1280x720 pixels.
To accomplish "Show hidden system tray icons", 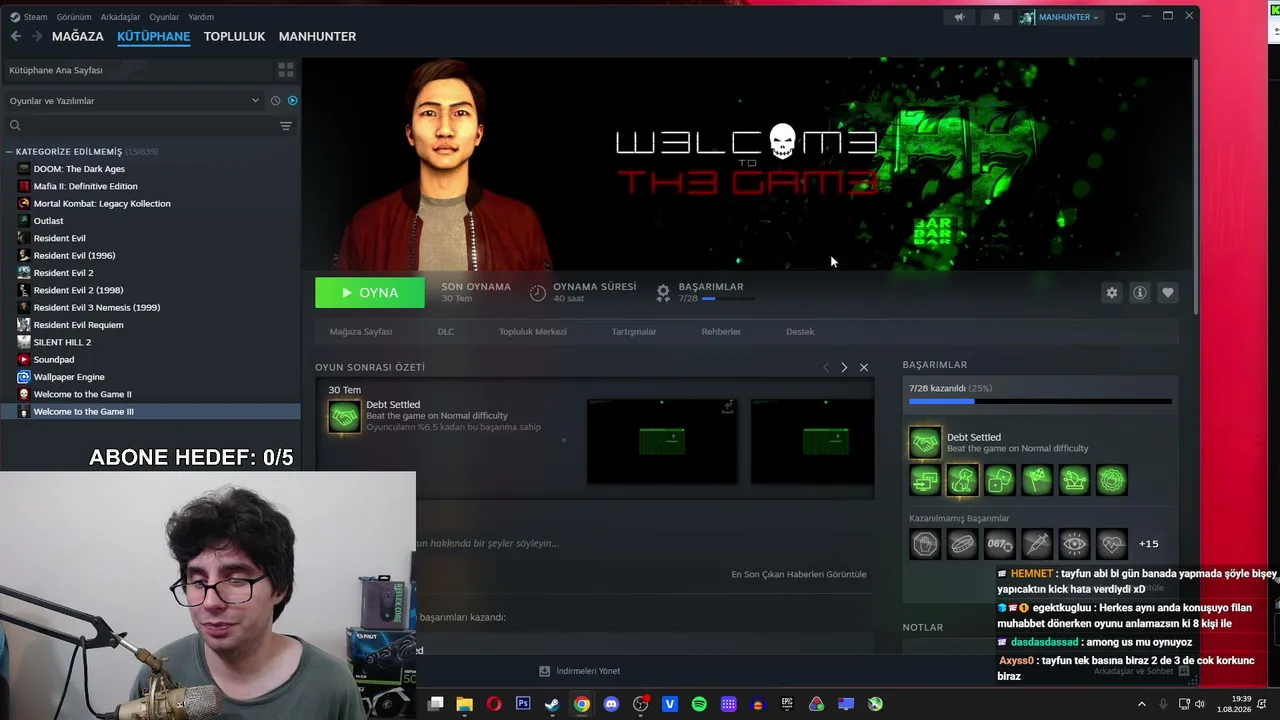I will pyautogui.click(x=1142, y=704).
